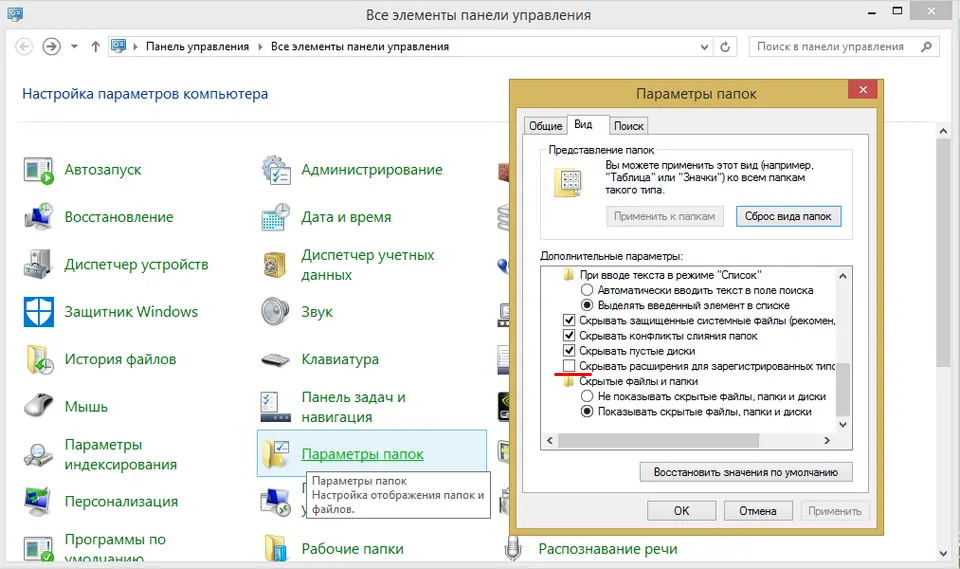Switch to the Общие tab

click(x=545, y=126)
